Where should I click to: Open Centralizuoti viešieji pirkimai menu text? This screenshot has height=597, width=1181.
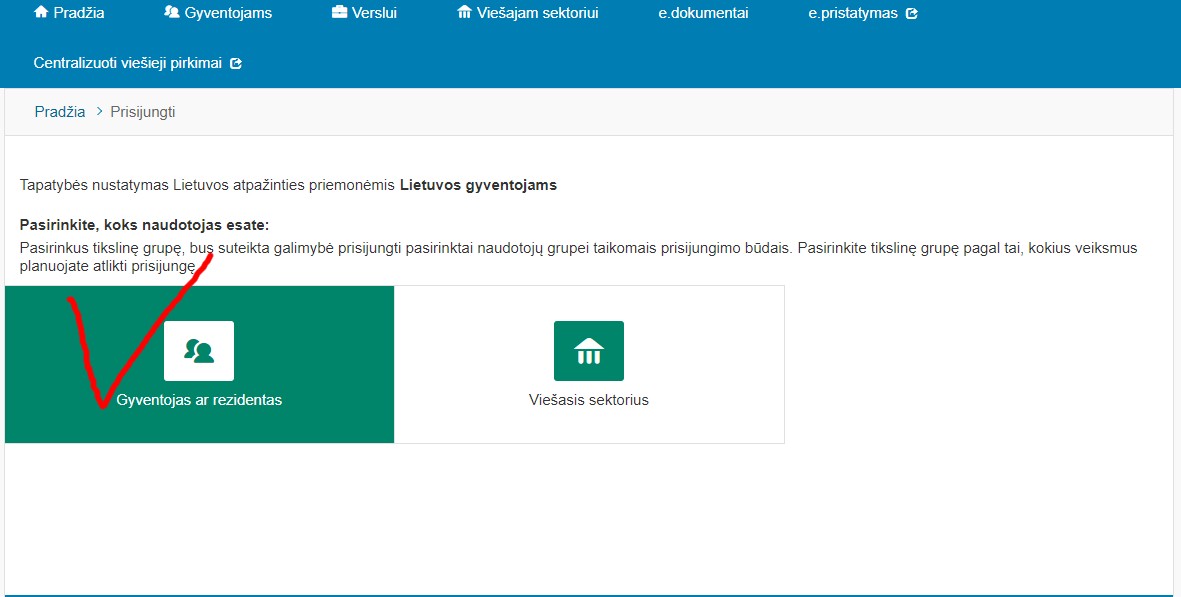129,63
